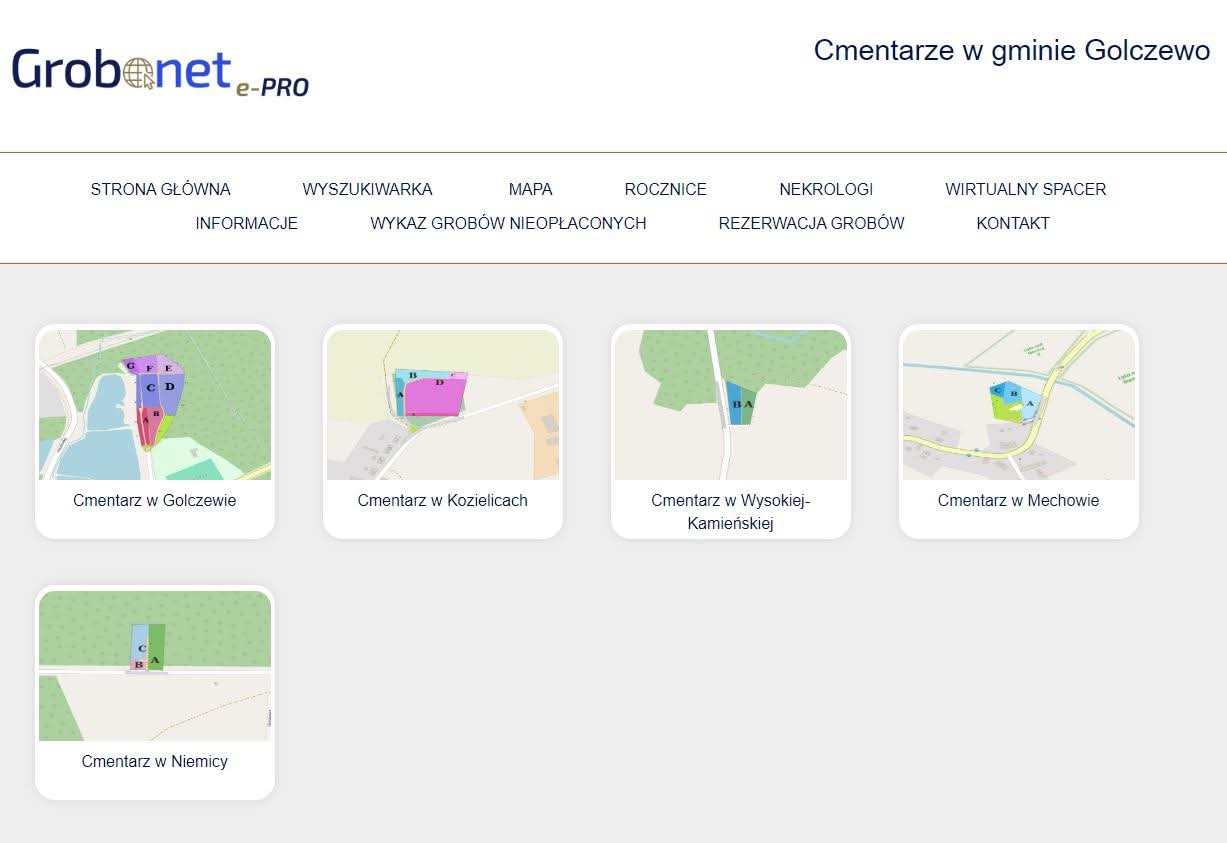View Wykaz Grobów Nieopłaconych list

pyautogui.click(x=508, y=223)
